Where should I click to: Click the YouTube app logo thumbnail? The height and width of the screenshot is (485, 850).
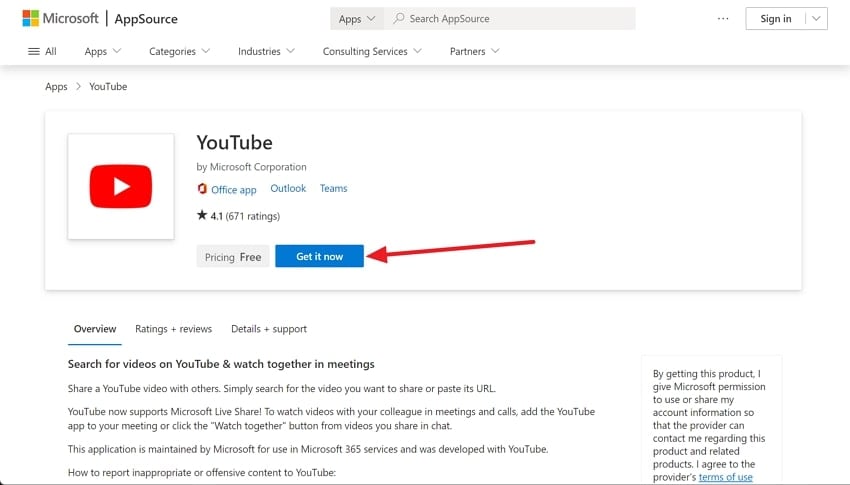click(121, 186)
